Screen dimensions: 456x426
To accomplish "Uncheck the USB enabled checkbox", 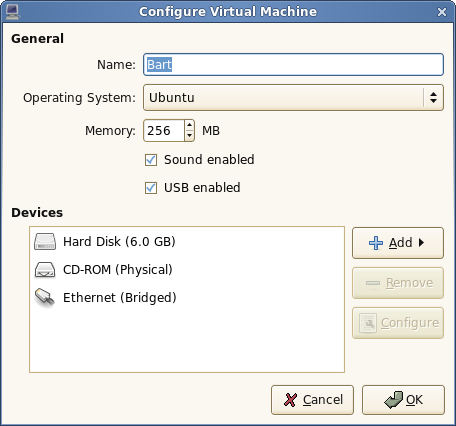I will (151, 188).
